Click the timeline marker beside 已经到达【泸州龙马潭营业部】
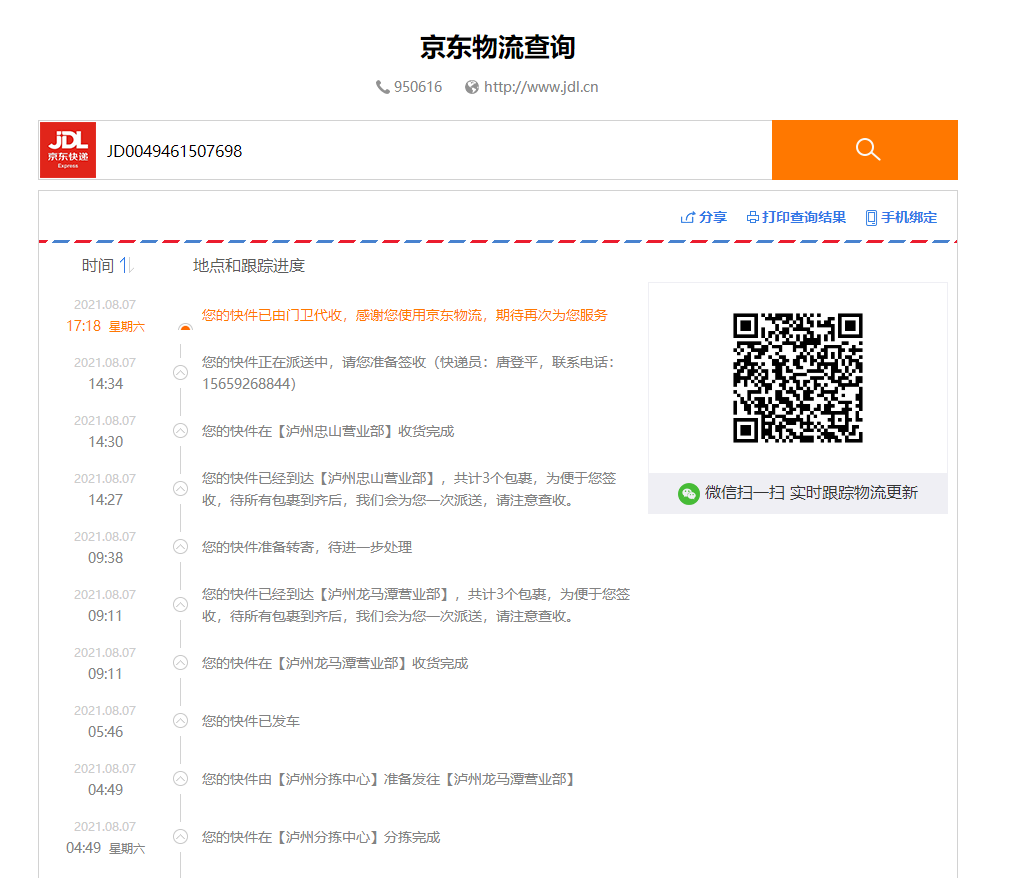 (x=180, y=605)
